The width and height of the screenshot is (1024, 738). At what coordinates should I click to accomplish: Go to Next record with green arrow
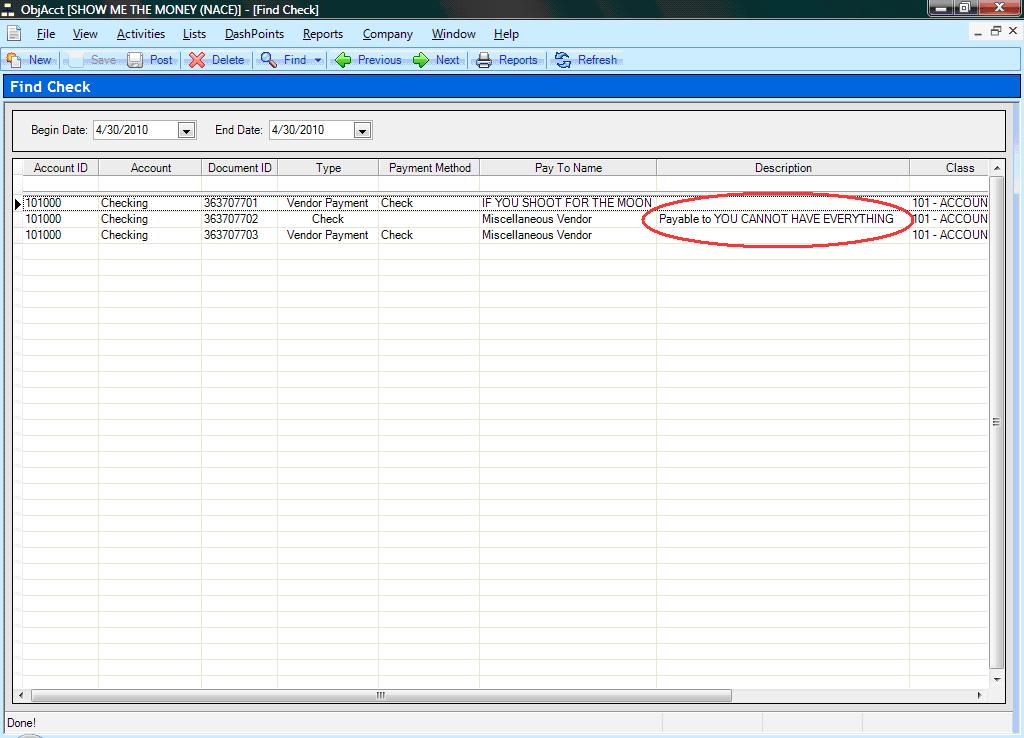[x=421, y=60]
